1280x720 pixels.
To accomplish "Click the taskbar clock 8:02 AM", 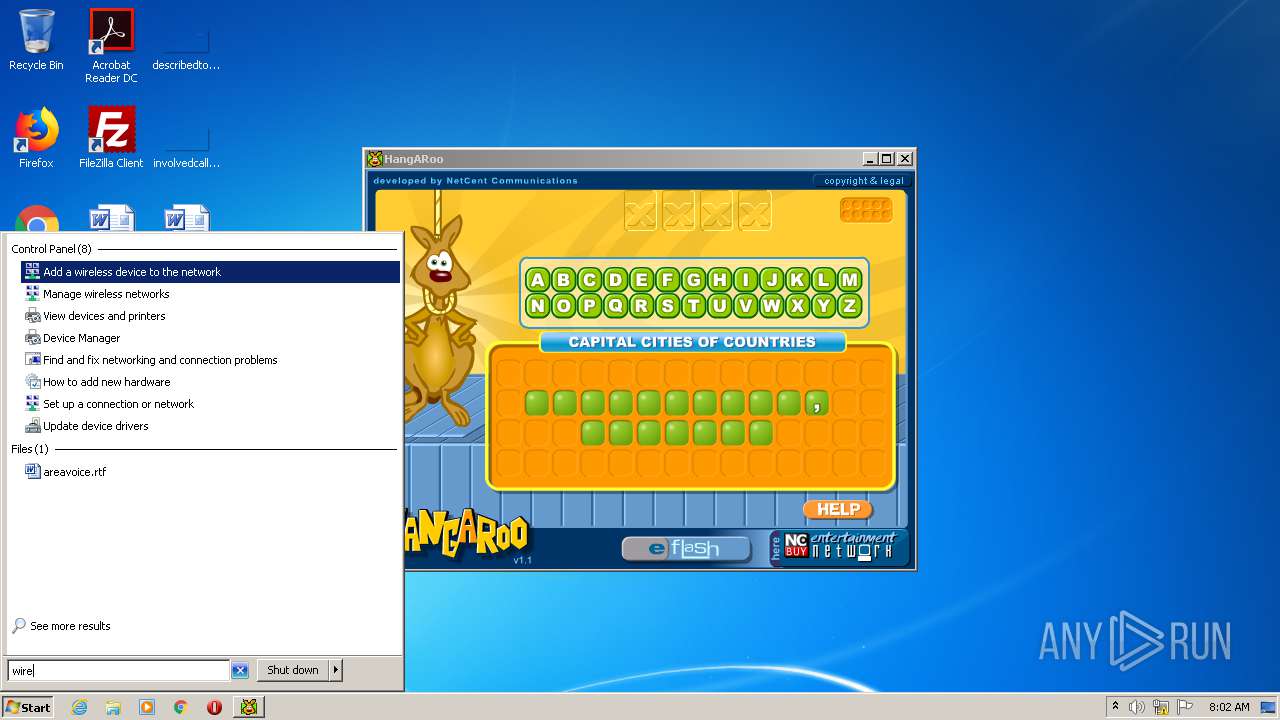I will (1229, 707).
